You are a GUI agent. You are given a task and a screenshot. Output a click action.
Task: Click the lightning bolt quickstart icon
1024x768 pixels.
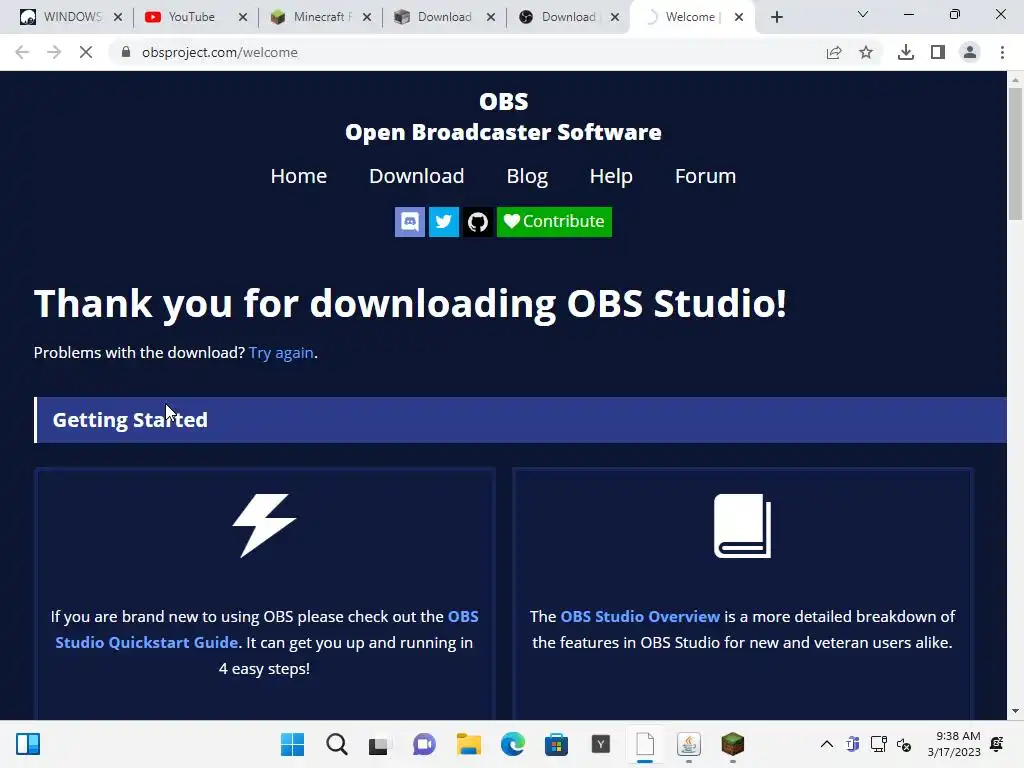click(x=264, y=526)
